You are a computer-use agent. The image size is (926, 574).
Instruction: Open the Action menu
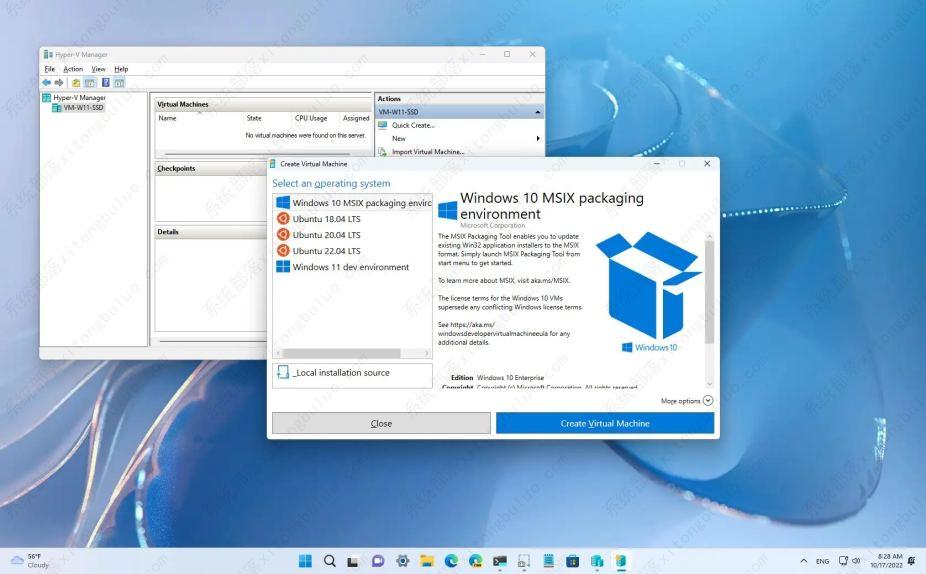pyautogui.click(x=73, y=69)
